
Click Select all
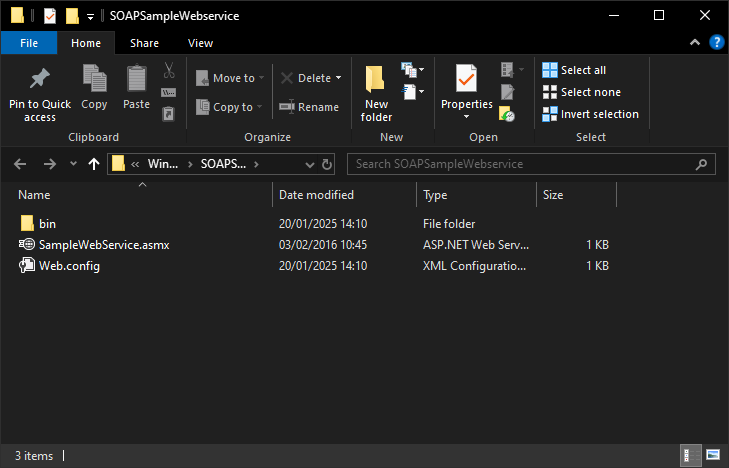point(574,70)
